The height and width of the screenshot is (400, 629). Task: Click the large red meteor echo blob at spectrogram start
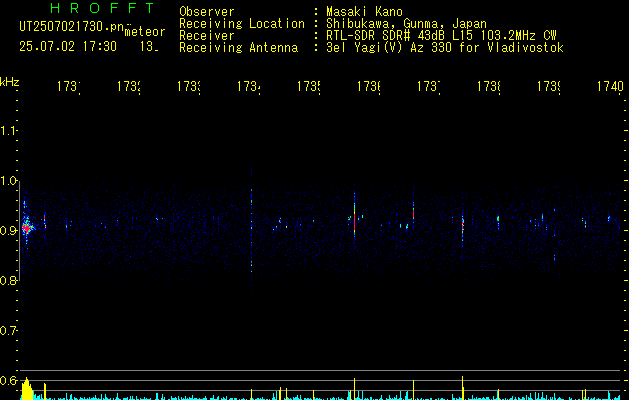point(26,227)
